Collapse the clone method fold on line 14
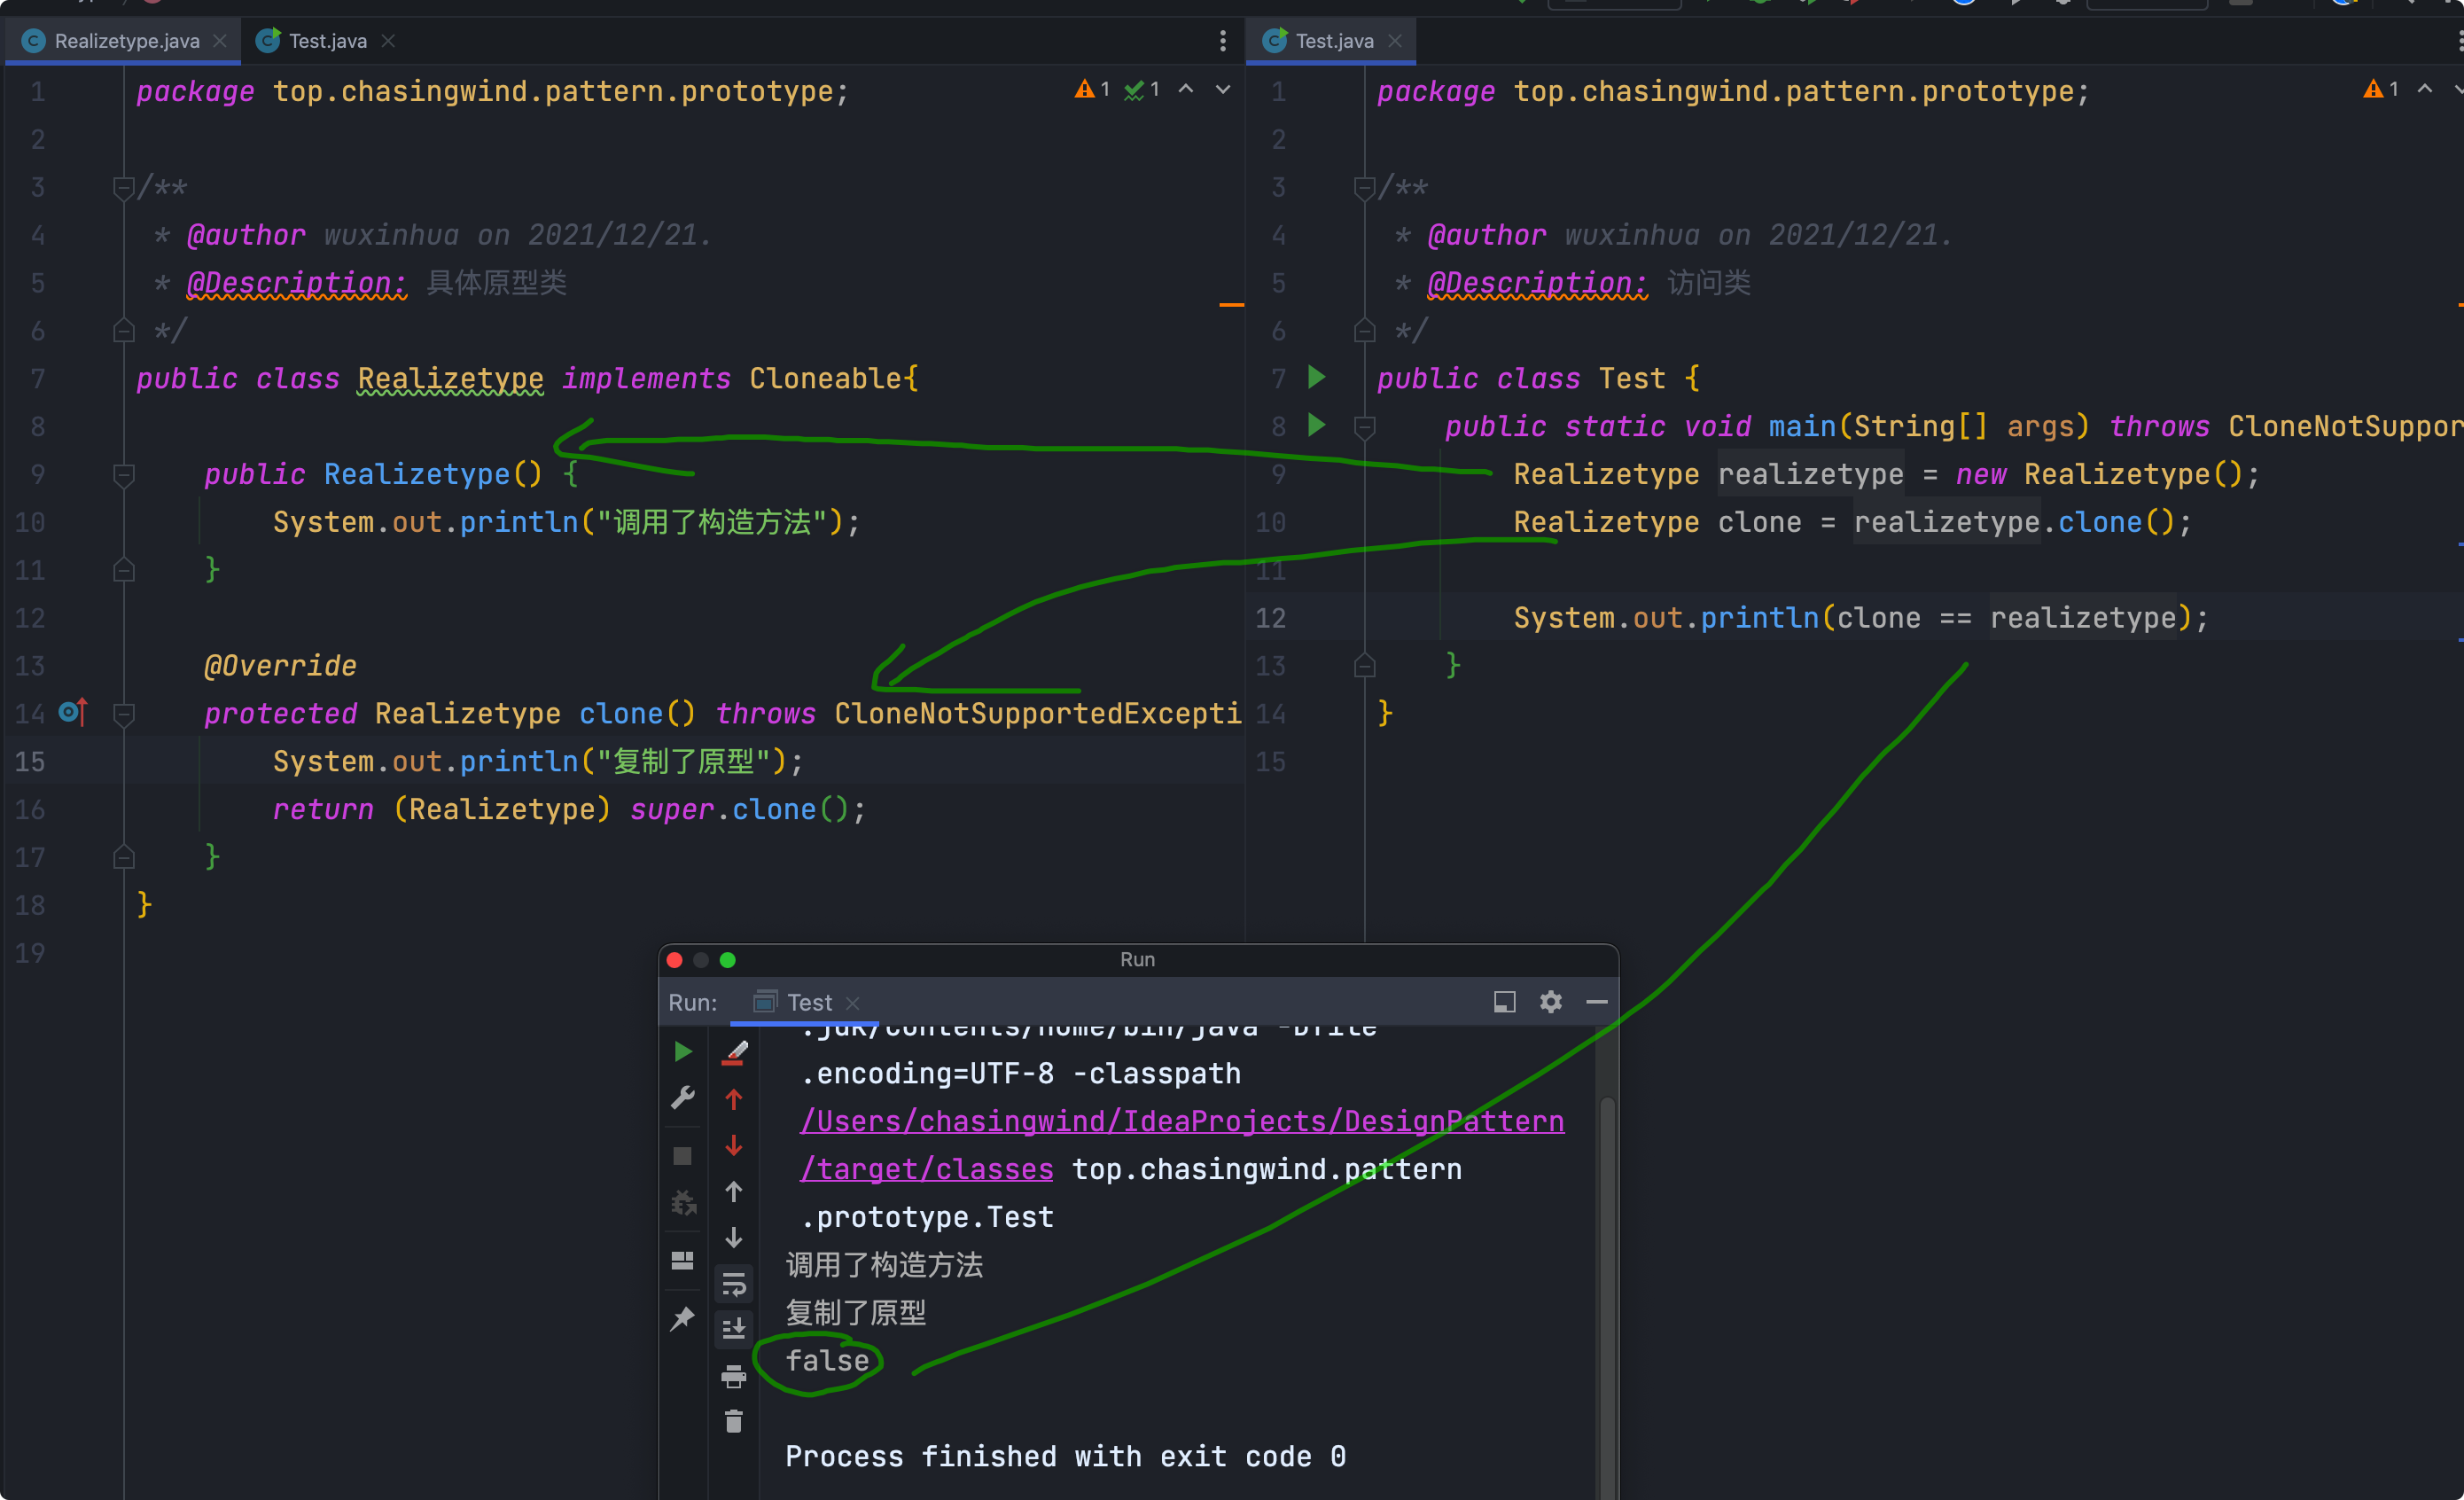2464x1500 pixels. point(124,714)
